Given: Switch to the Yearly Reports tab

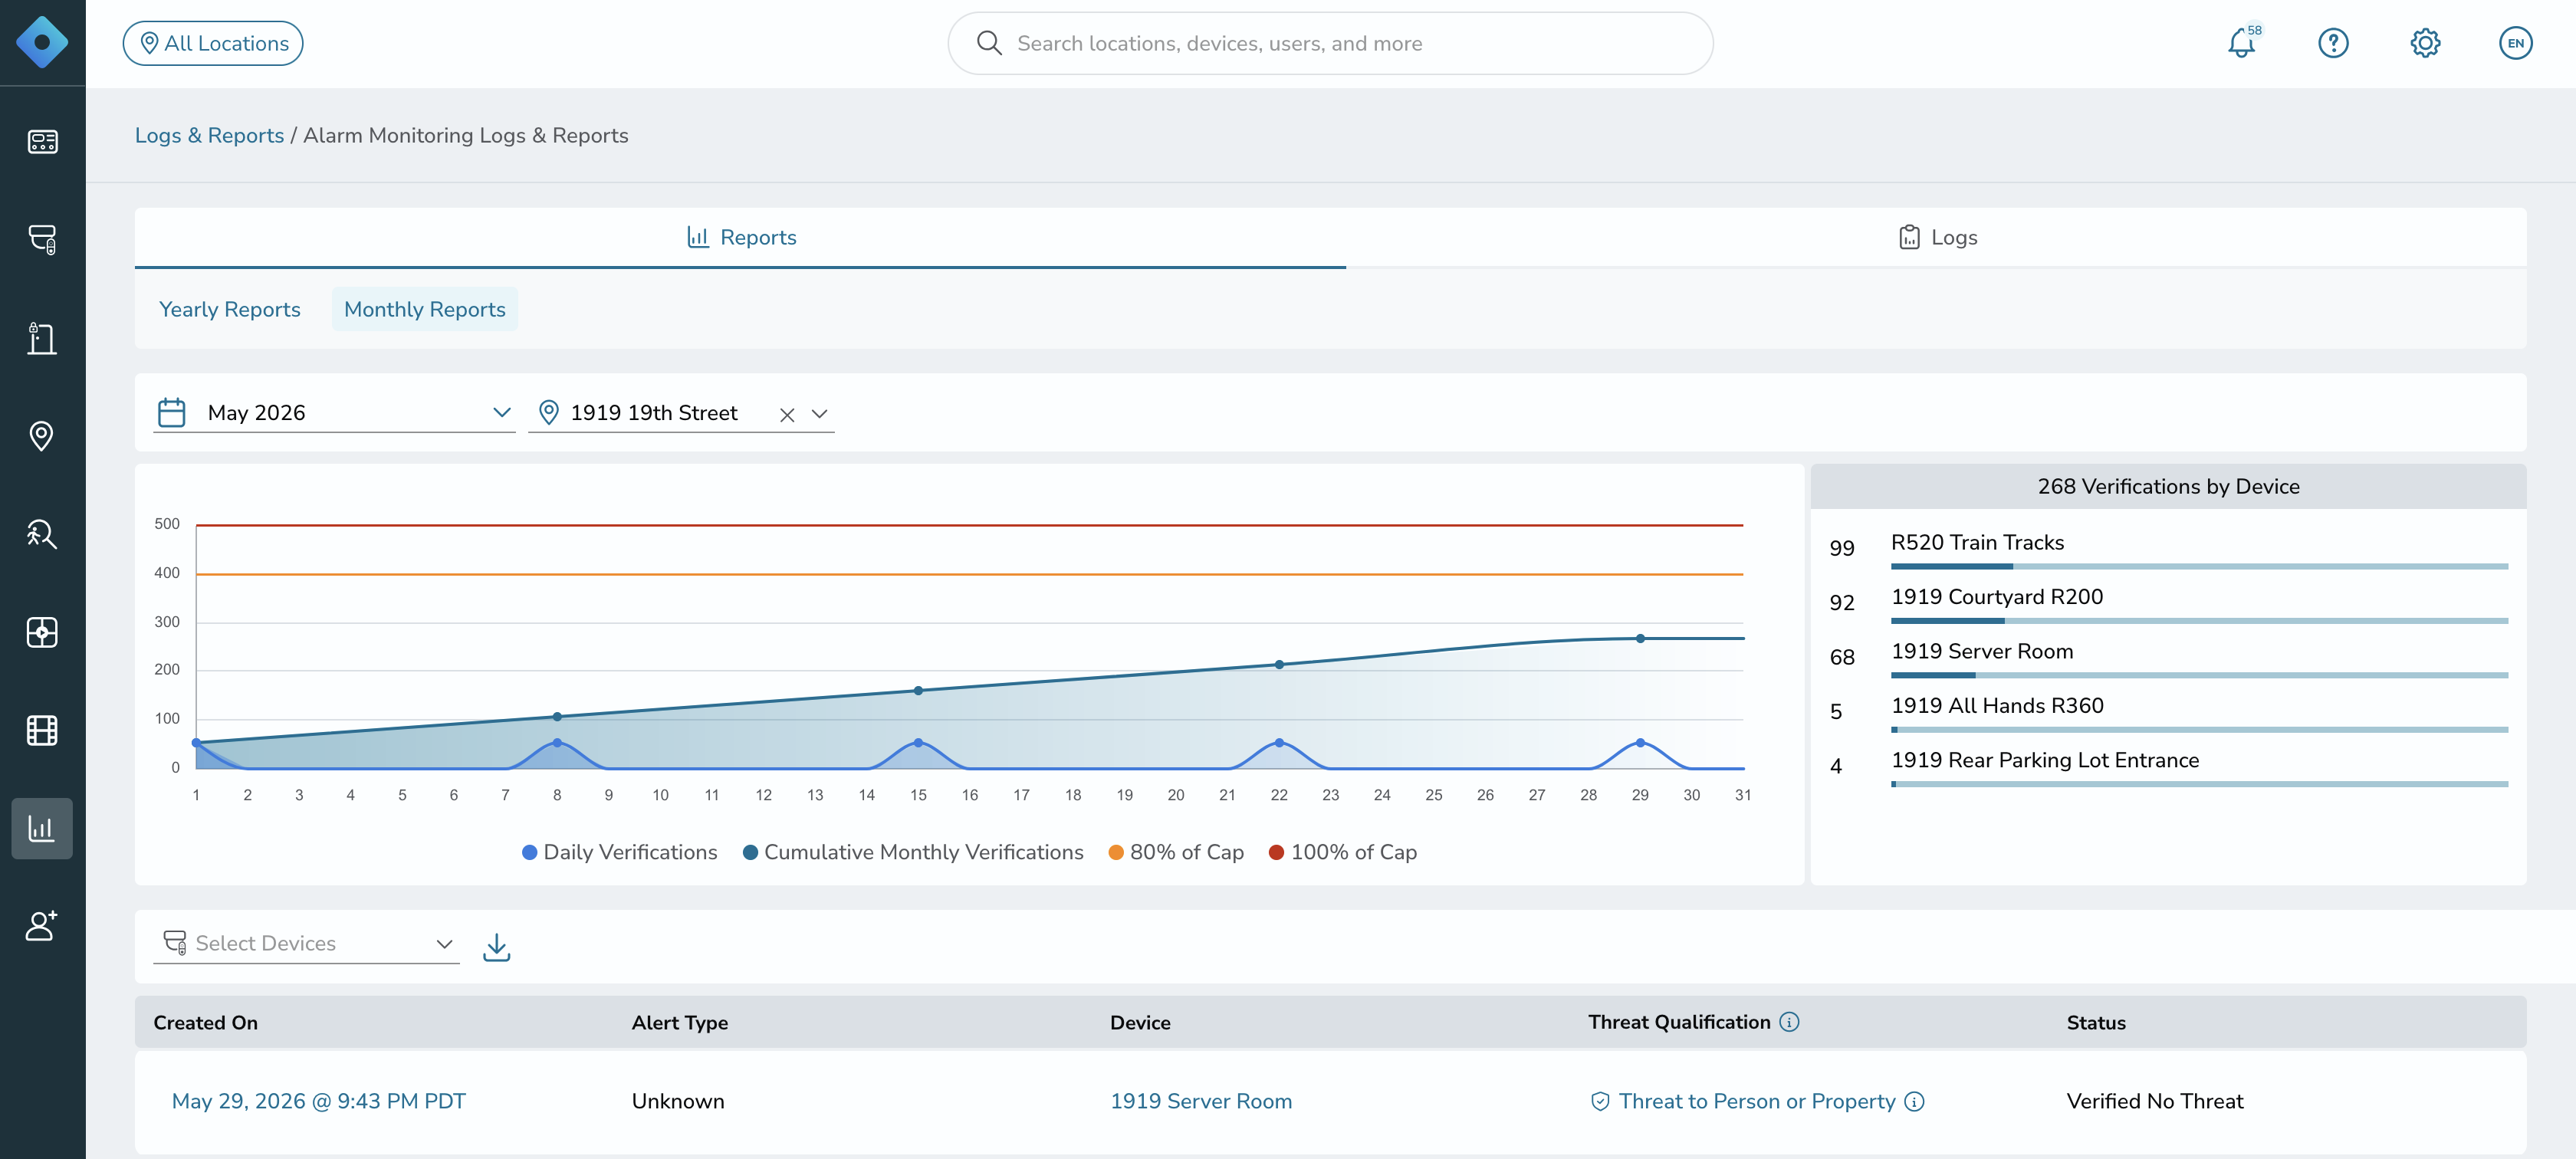Looking at the screenshot, I should tap(230, 309).
